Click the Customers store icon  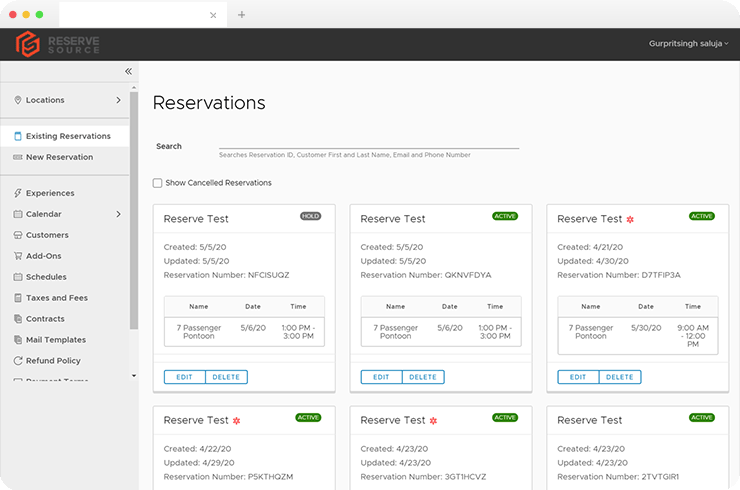(x=18, y=235)
